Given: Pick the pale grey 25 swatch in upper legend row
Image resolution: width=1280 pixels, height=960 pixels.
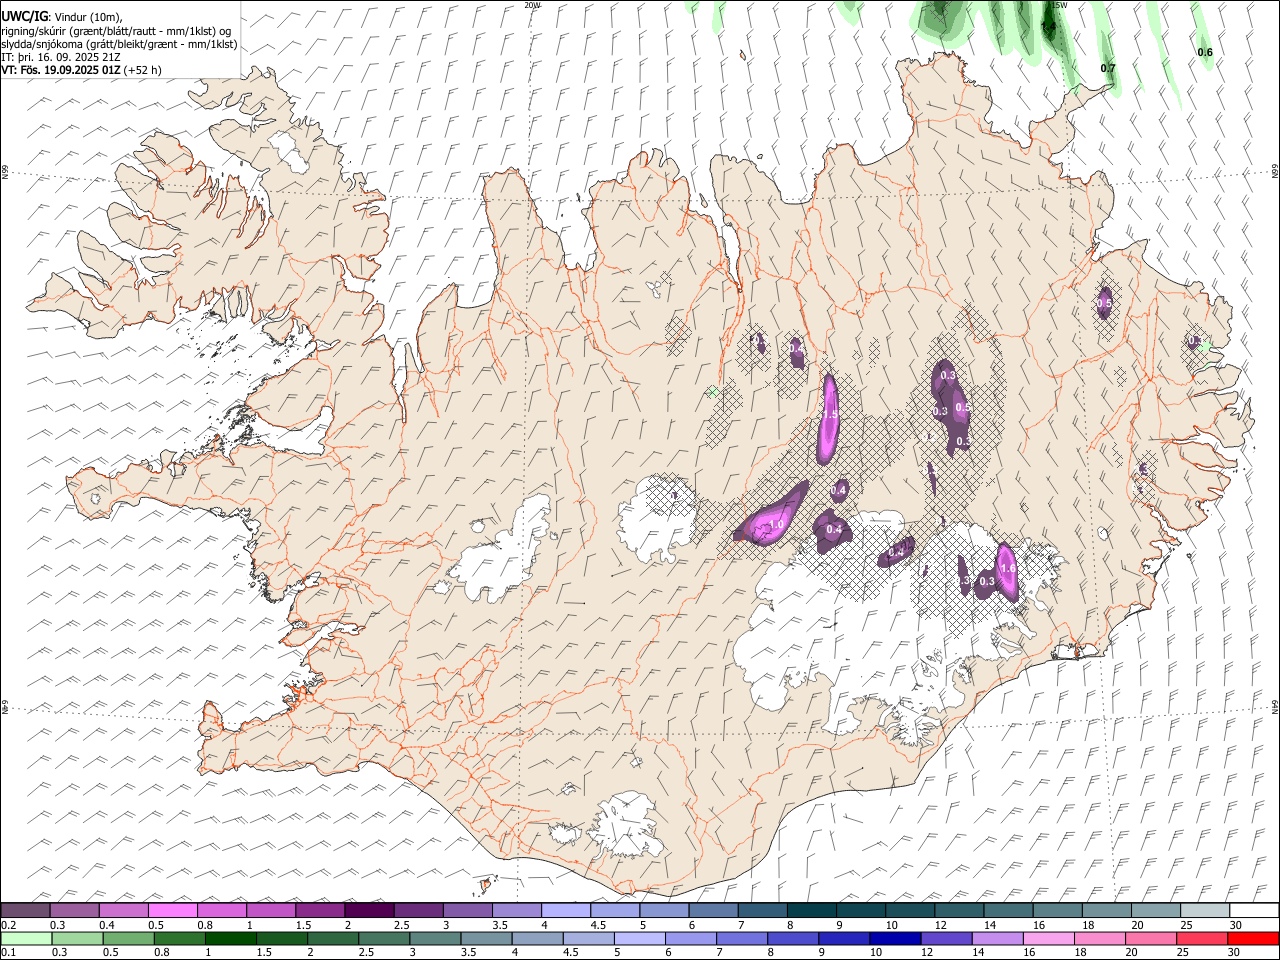Looking at the screenshot, I should pos(1204,911).
